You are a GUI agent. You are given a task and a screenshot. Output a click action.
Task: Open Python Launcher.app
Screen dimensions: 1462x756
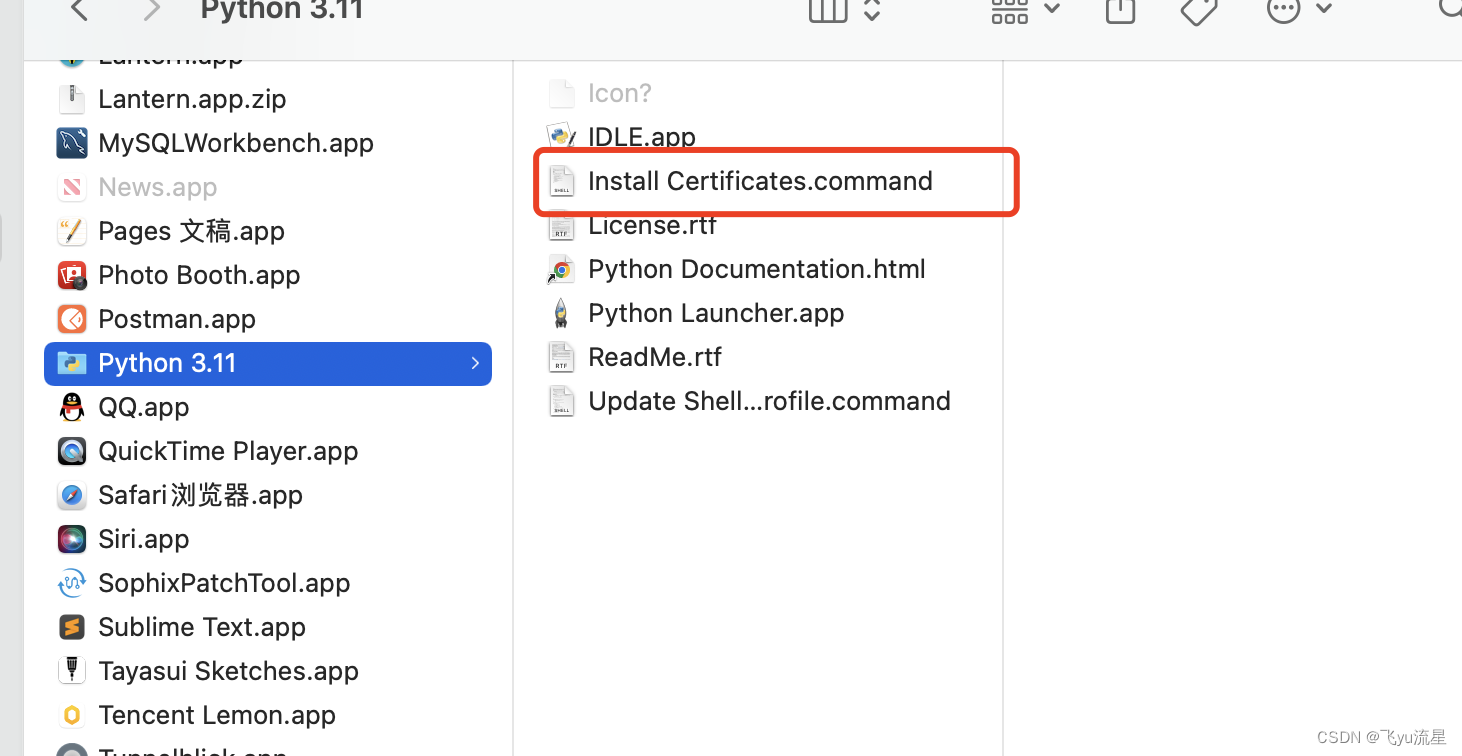[x=716, y=313]
